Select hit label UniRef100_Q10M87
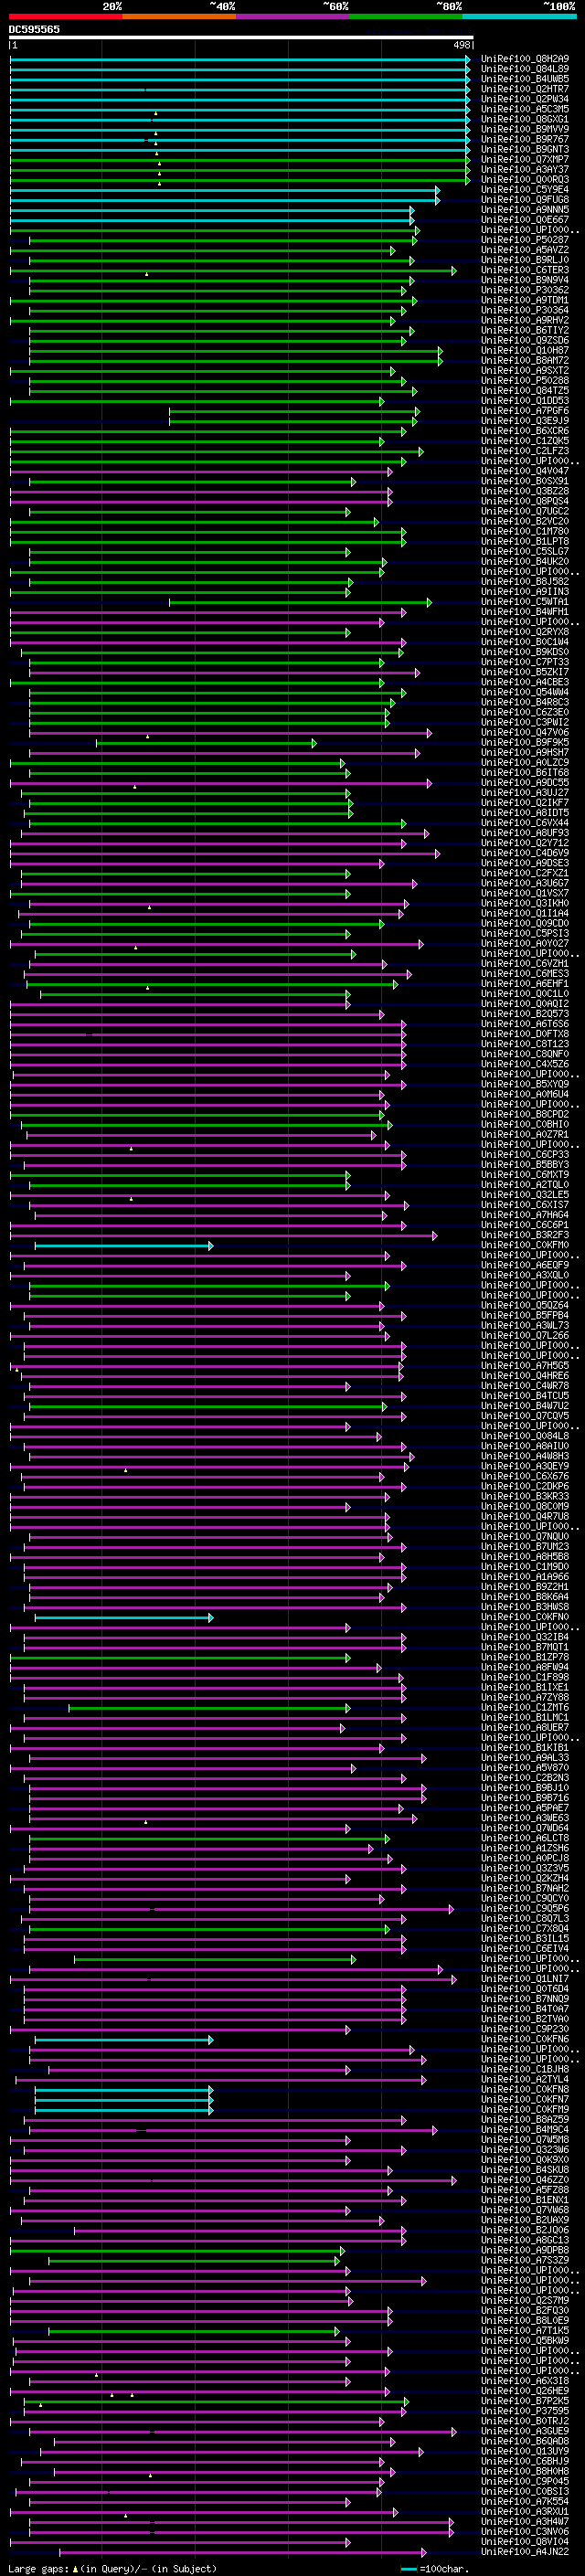Viewport: 585px width, 2576px height. point(525,351)
